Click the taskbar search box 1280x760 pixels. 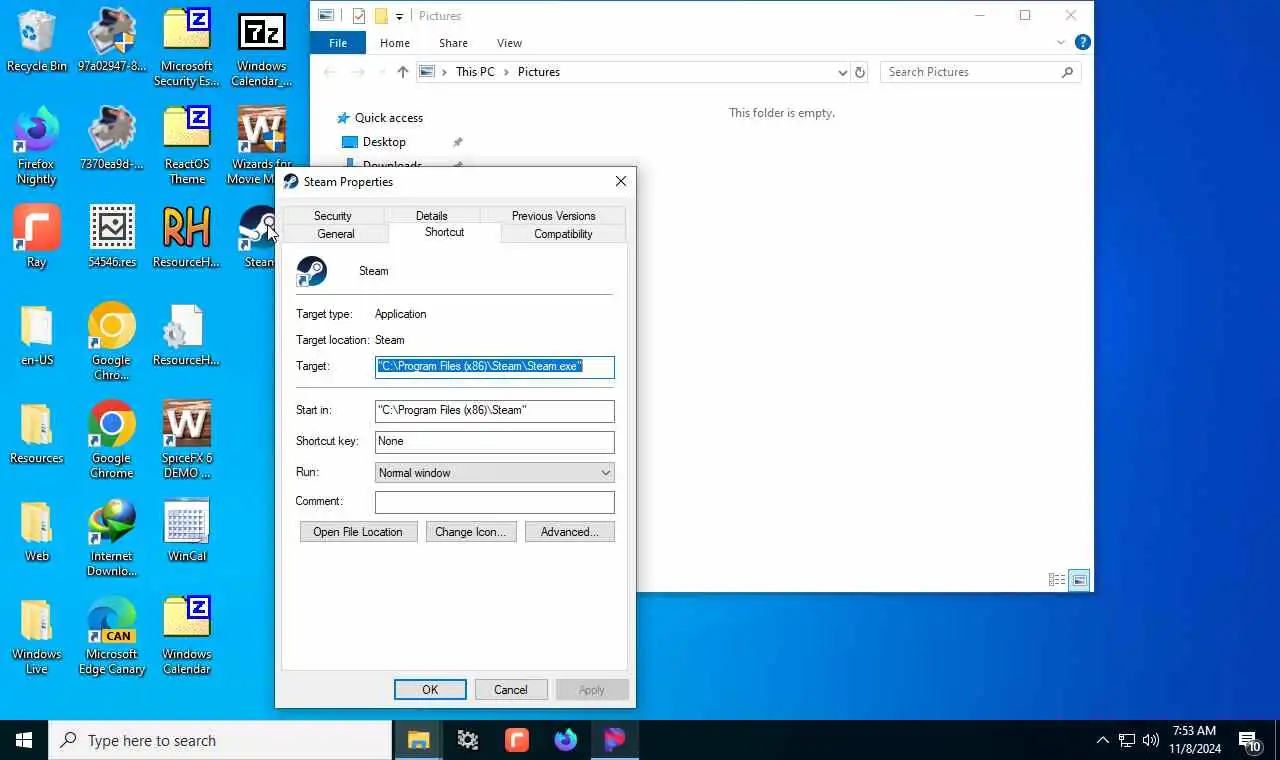[x=220, y=740]
